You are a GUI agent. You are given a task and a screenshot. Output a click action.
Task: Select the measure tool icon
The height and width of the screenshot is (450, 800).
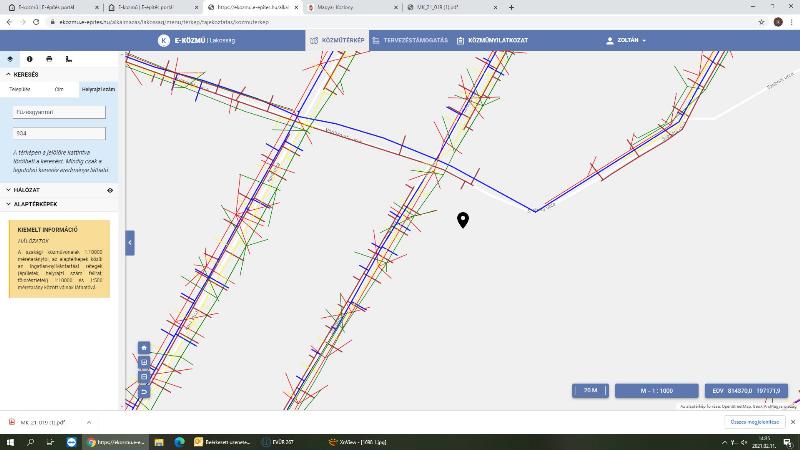(69, 59)
